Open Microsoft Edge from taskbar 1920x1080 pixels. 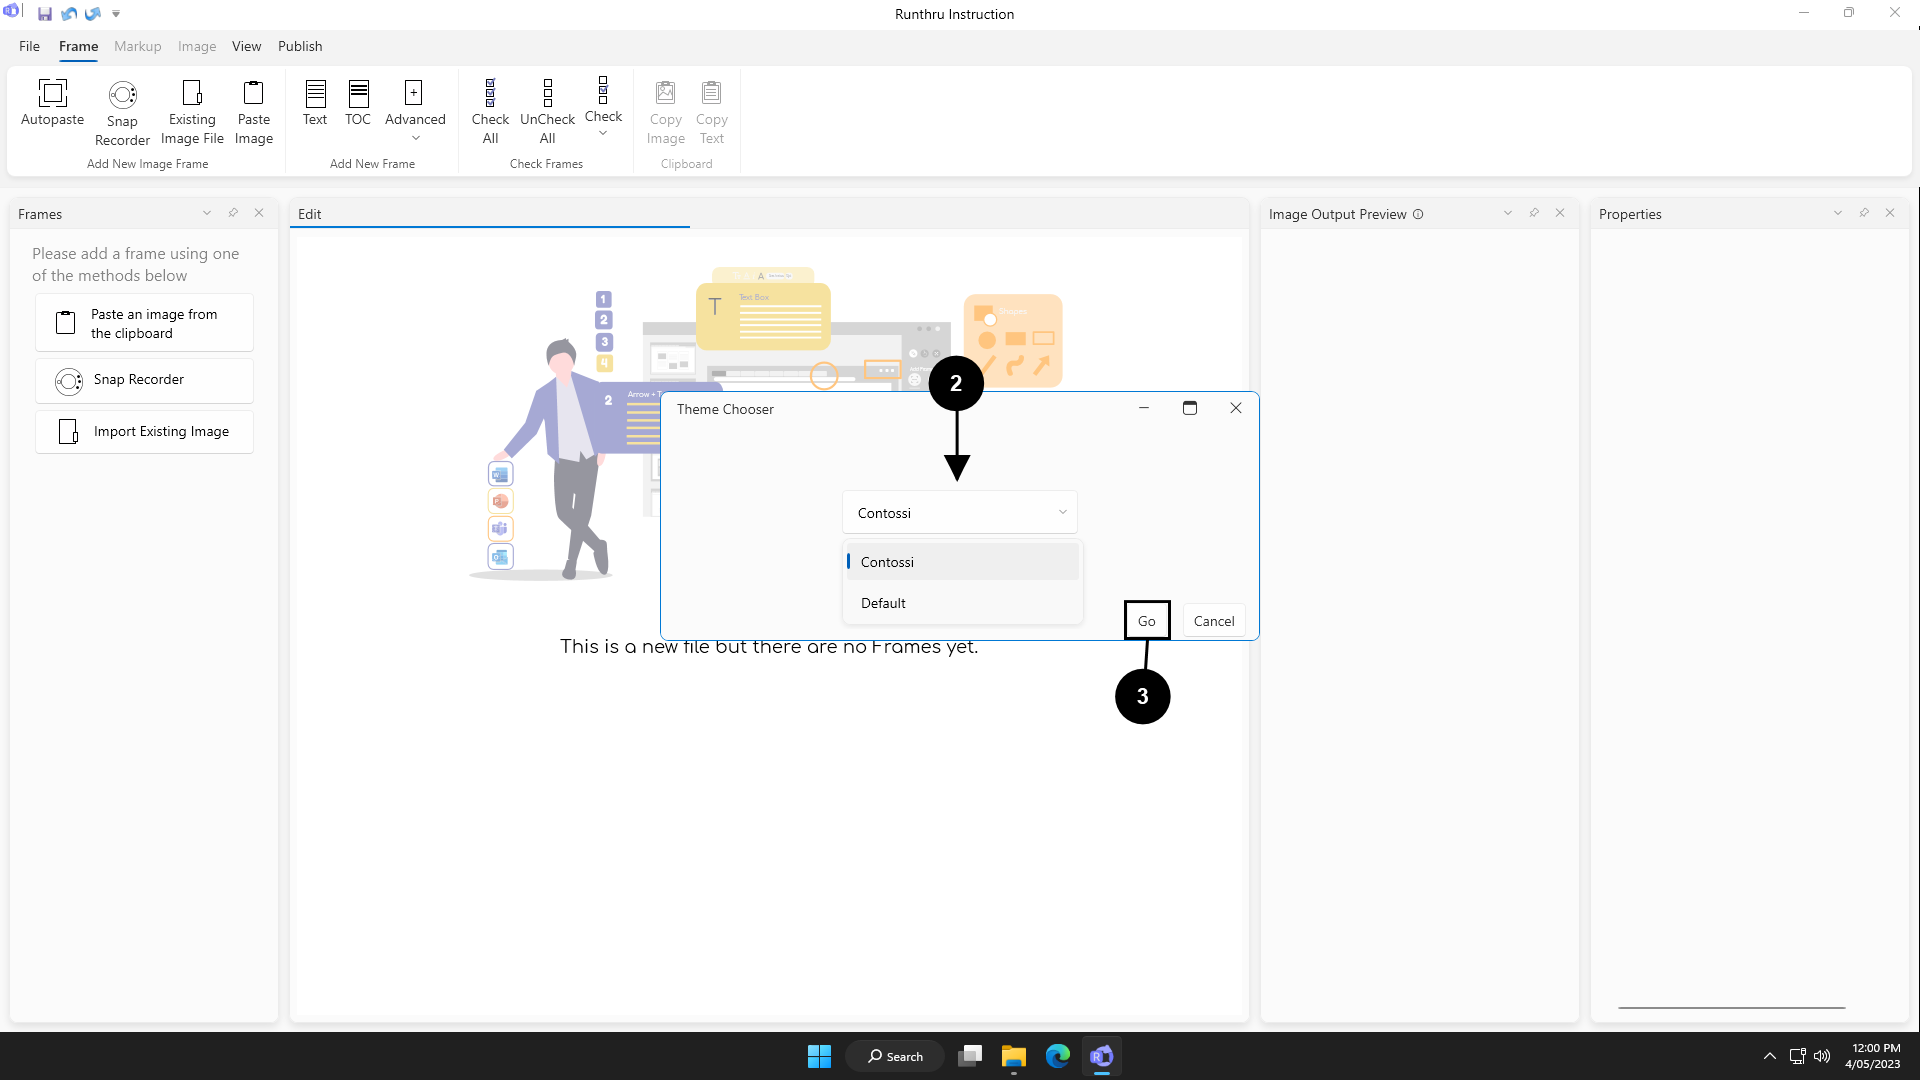click(1057, 1056)
